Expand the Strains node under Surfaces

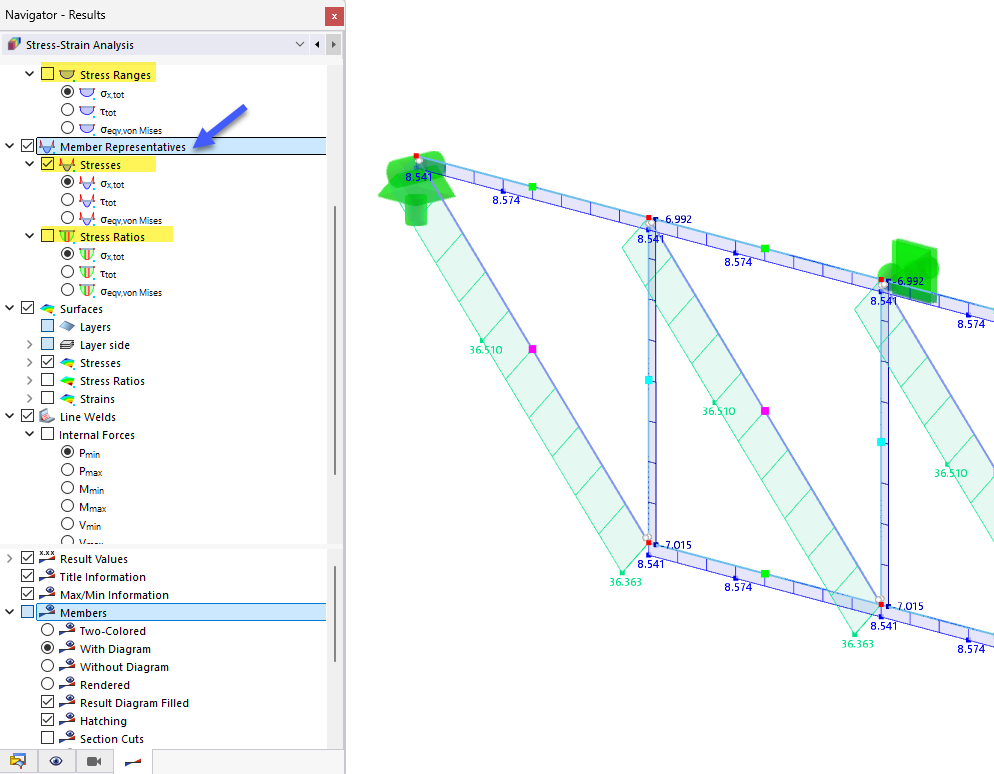[x=29, y=398]
